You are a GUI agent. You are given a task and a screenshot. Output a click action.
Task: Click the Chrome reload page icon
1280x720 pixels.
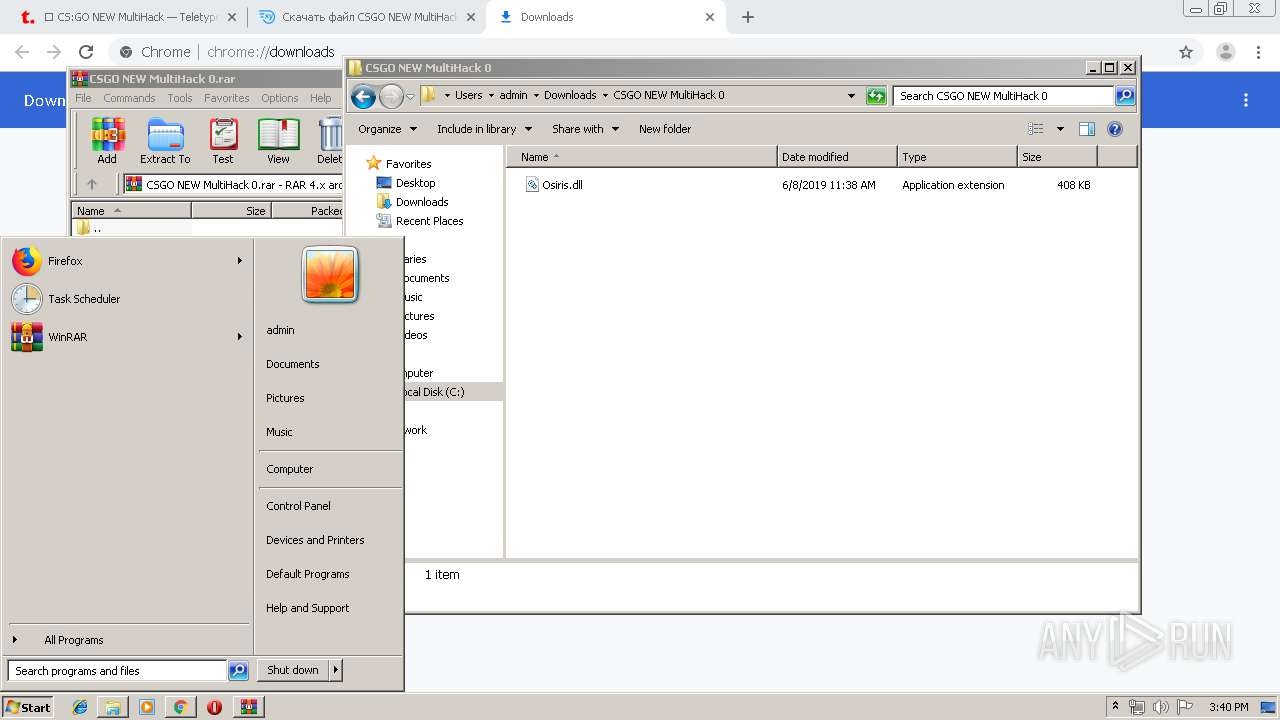(86, 52)
